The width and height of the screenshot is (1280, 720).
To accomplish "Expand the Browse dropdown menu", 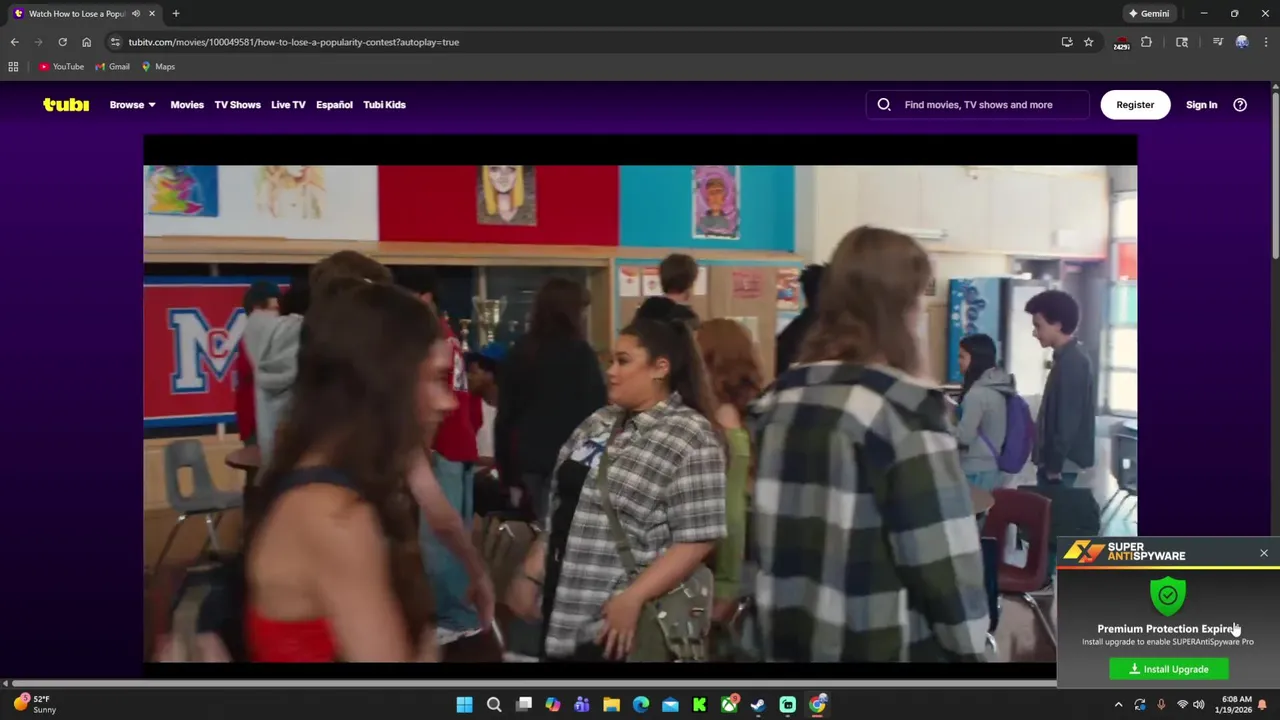I will [132, 104].
